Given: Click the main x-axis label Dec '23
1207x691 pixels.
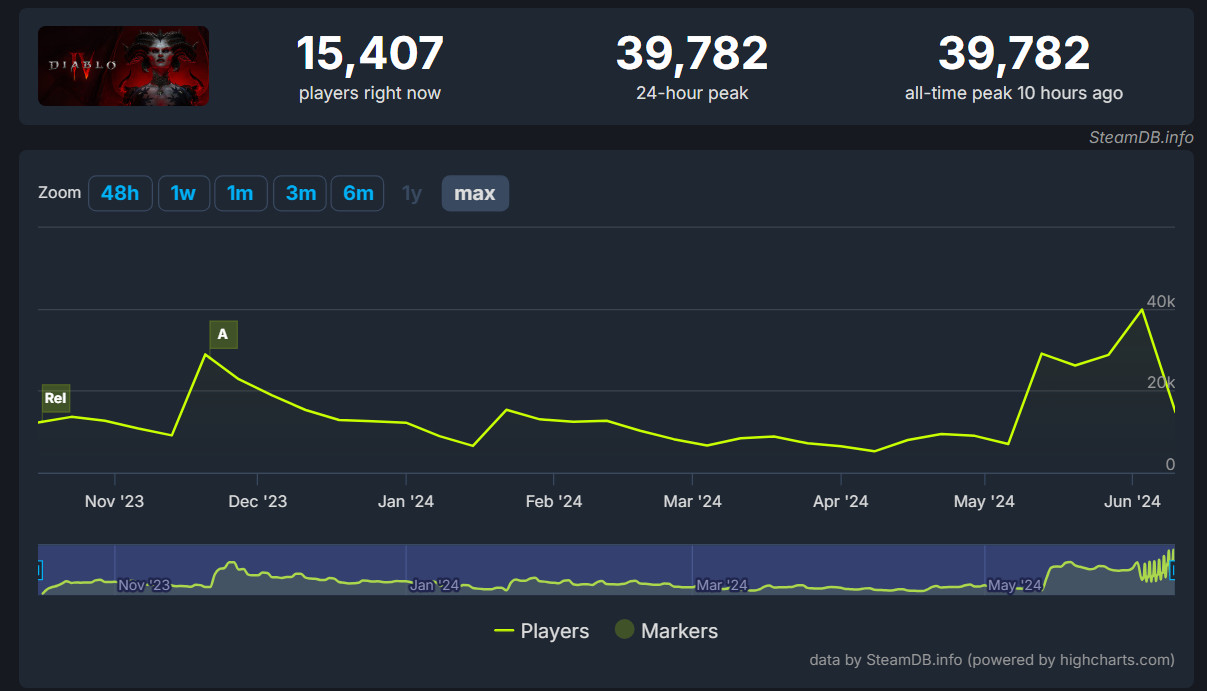Looking at the screenshot, I should click(x=258, y=501).
